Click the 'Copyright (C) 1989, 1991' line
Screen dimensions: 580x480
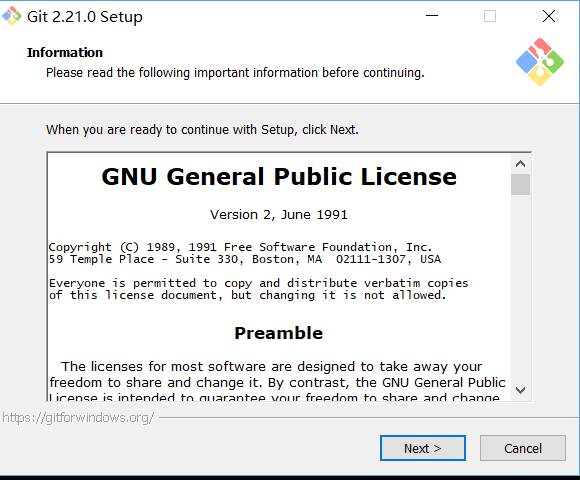240,247
